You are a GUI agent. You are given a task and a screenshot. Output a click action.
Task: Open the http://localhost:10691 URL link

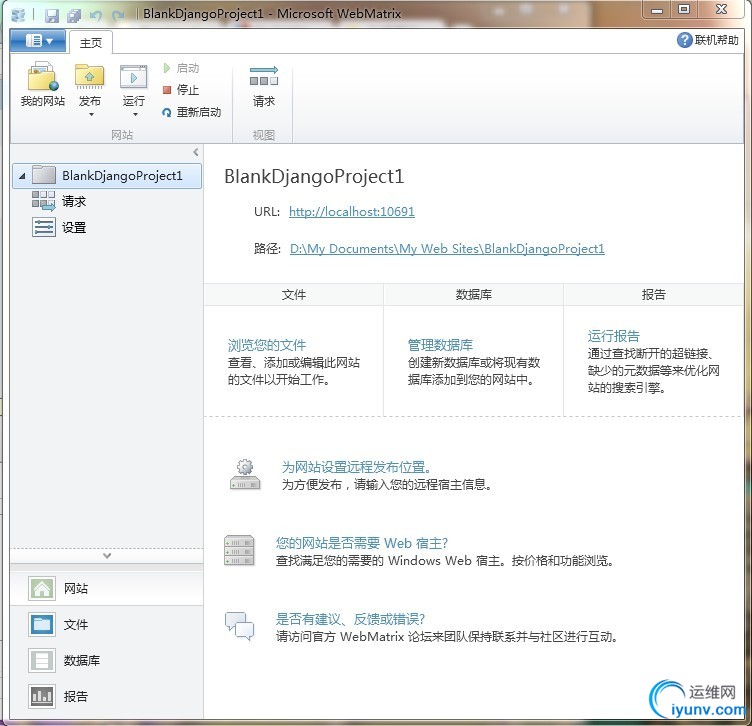point(352,211)
